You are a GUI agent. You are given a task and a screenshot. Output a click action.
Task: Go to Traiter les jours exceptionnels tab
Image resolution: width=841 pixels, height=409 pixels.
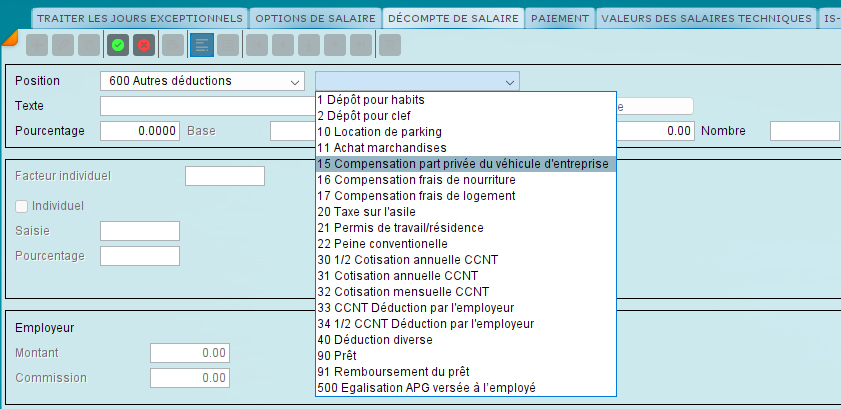click(x=140, y=19)
